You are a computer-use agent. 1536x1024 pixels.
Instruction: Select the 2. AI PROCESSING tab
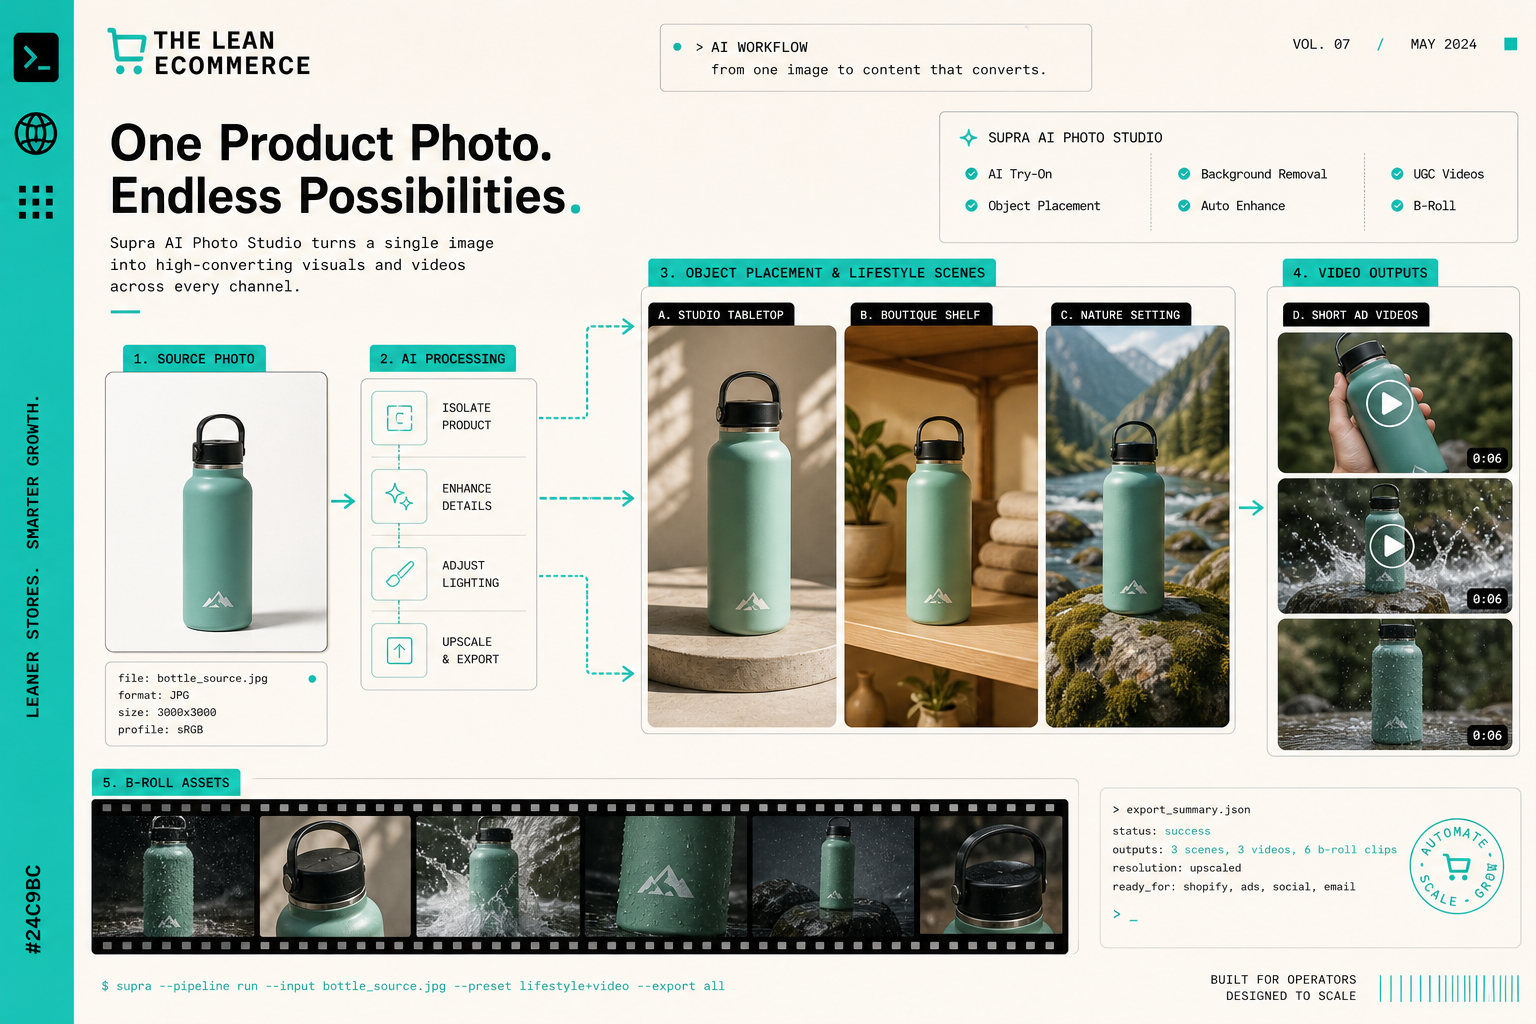coord(442,359)
